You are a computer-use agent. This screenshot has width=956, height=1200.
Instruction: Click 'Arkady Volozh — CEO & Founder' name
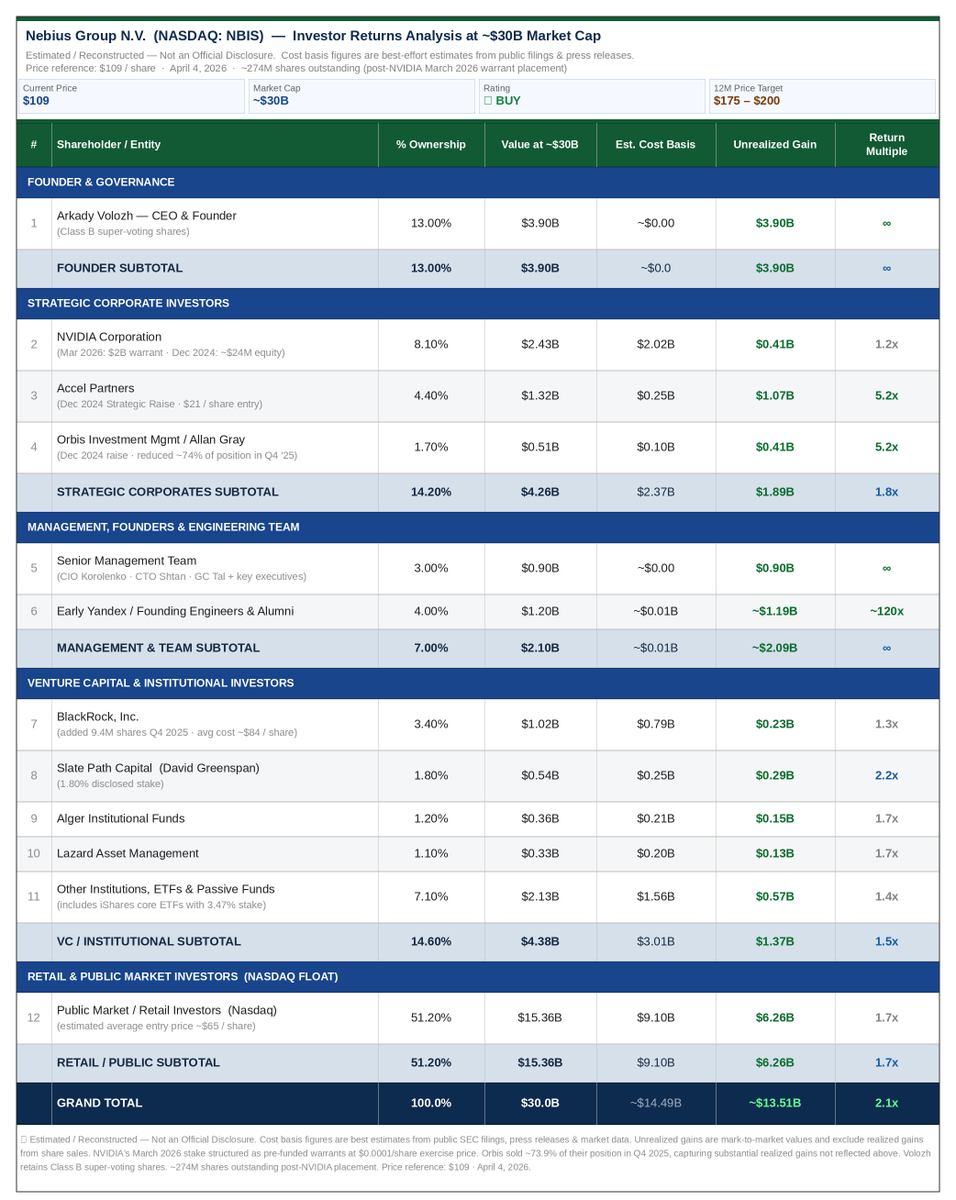pyautogui.click(x=147, y=215)
